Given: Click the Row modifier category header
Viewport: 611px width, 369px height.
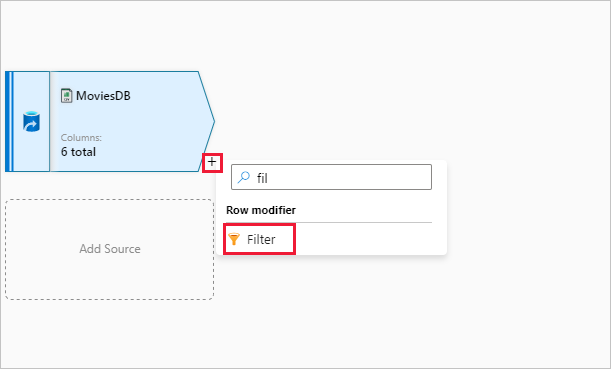Looking at the screenshot, I should click(261, 210).
